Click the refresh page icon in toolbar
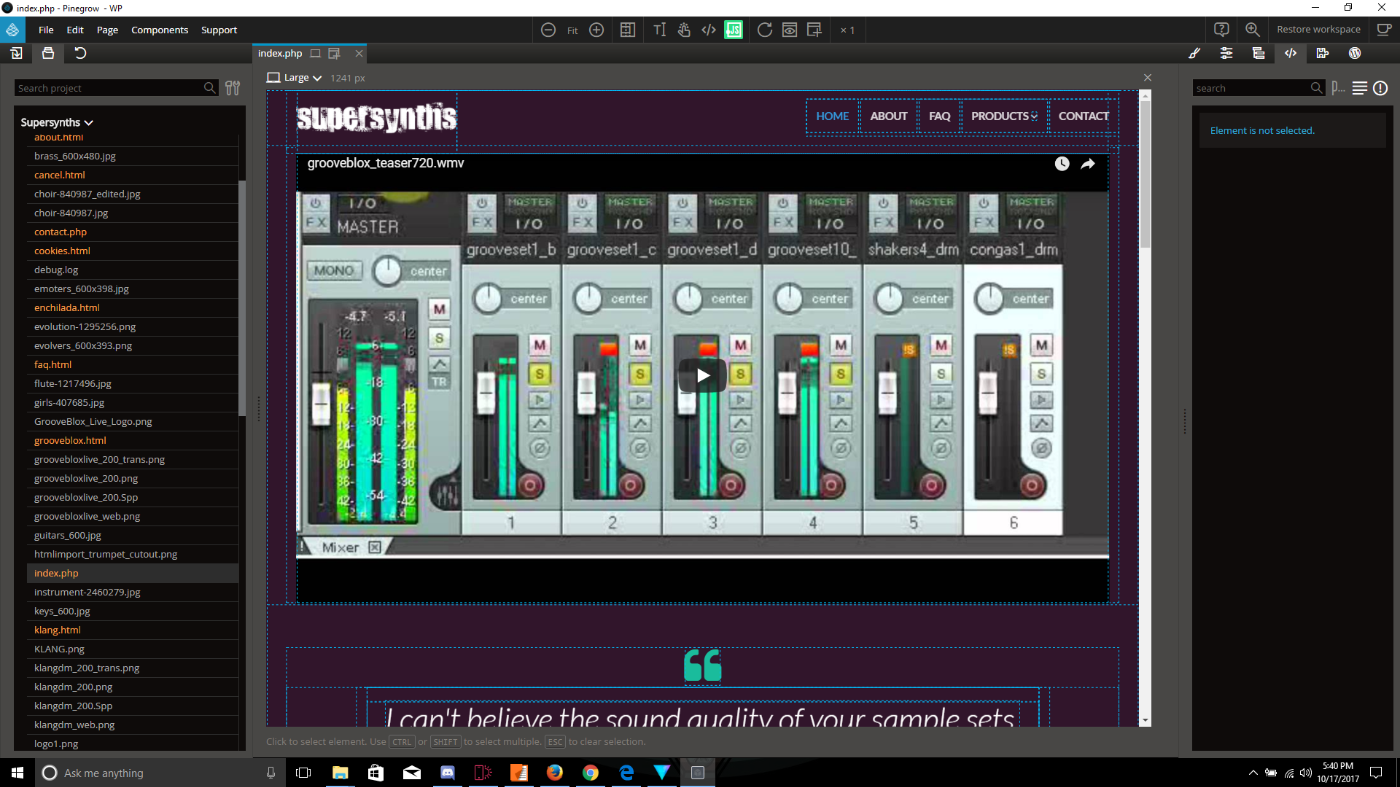Viewport: 1400px width, 787px height. coord(764,30)
